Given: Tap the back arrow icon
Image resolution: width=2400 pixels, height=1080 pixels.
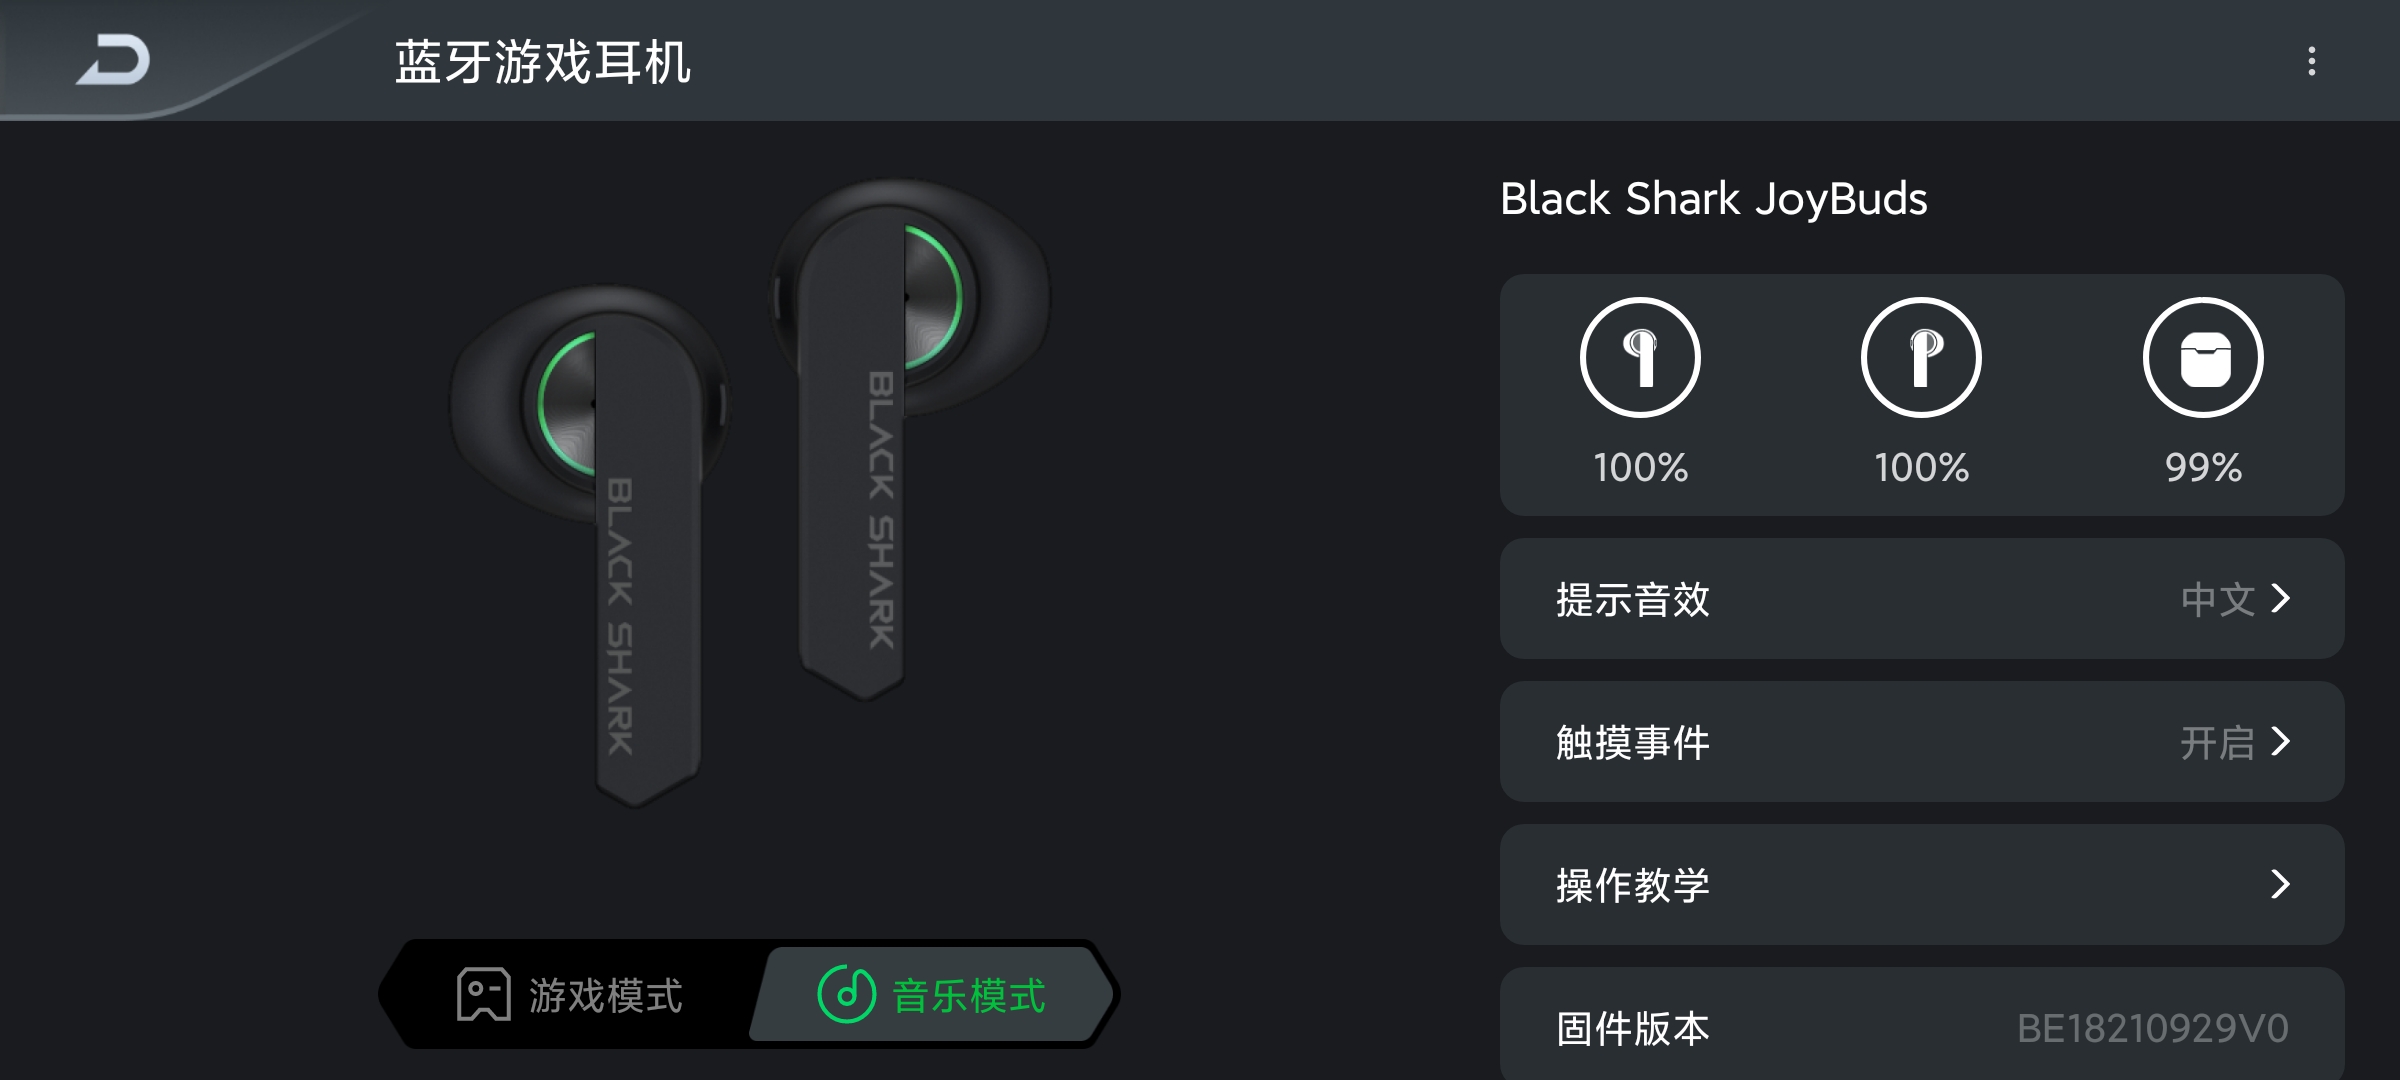Looking at the screenshot, I should point(114,60).
